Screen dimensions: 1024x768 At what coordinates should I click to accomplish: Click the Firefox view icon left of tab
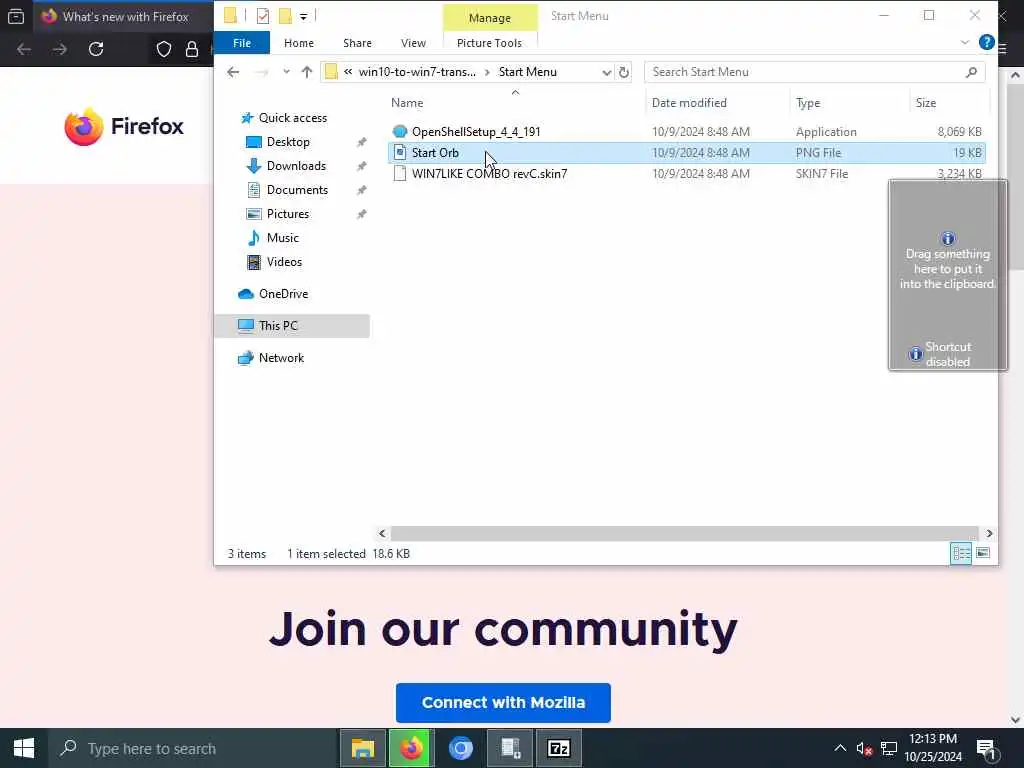[16, 17]
